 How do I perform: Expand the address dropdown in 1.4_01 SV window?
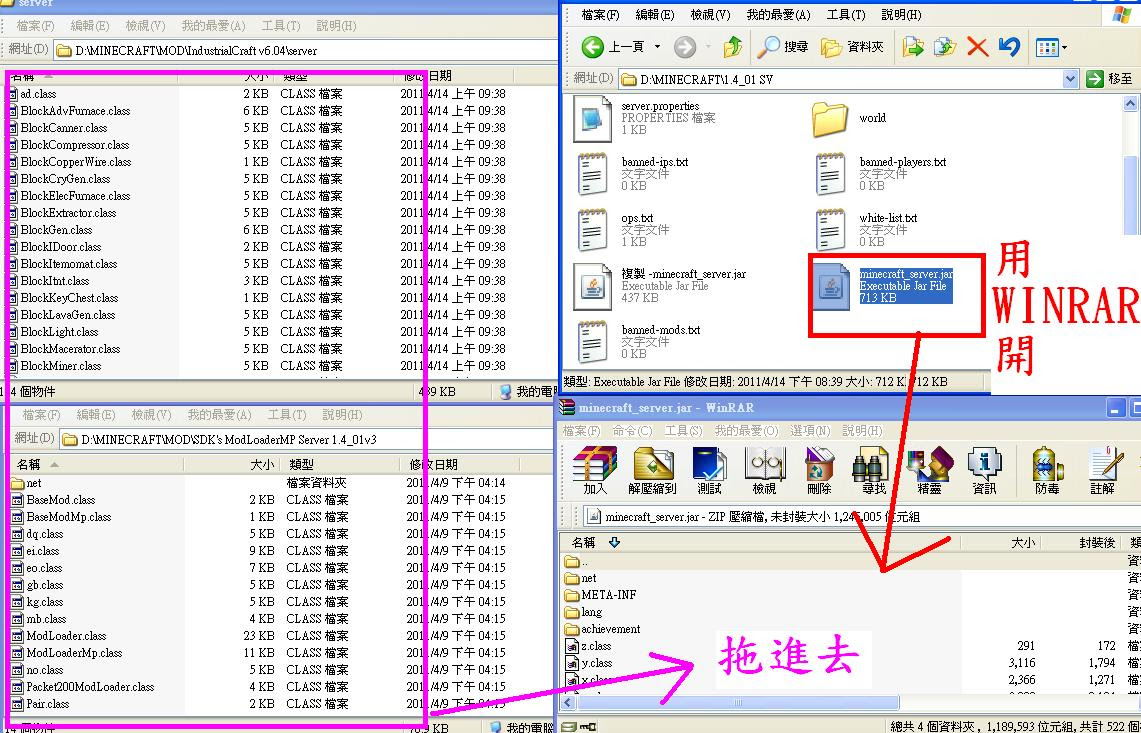coord(1069,79)
